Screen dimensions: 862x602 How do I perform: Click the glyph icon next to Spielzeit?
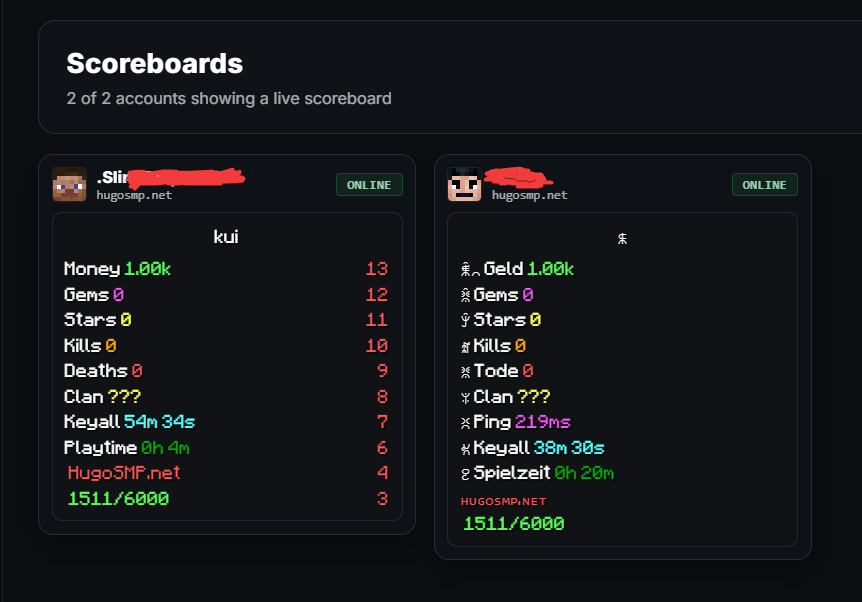[466, 473]
